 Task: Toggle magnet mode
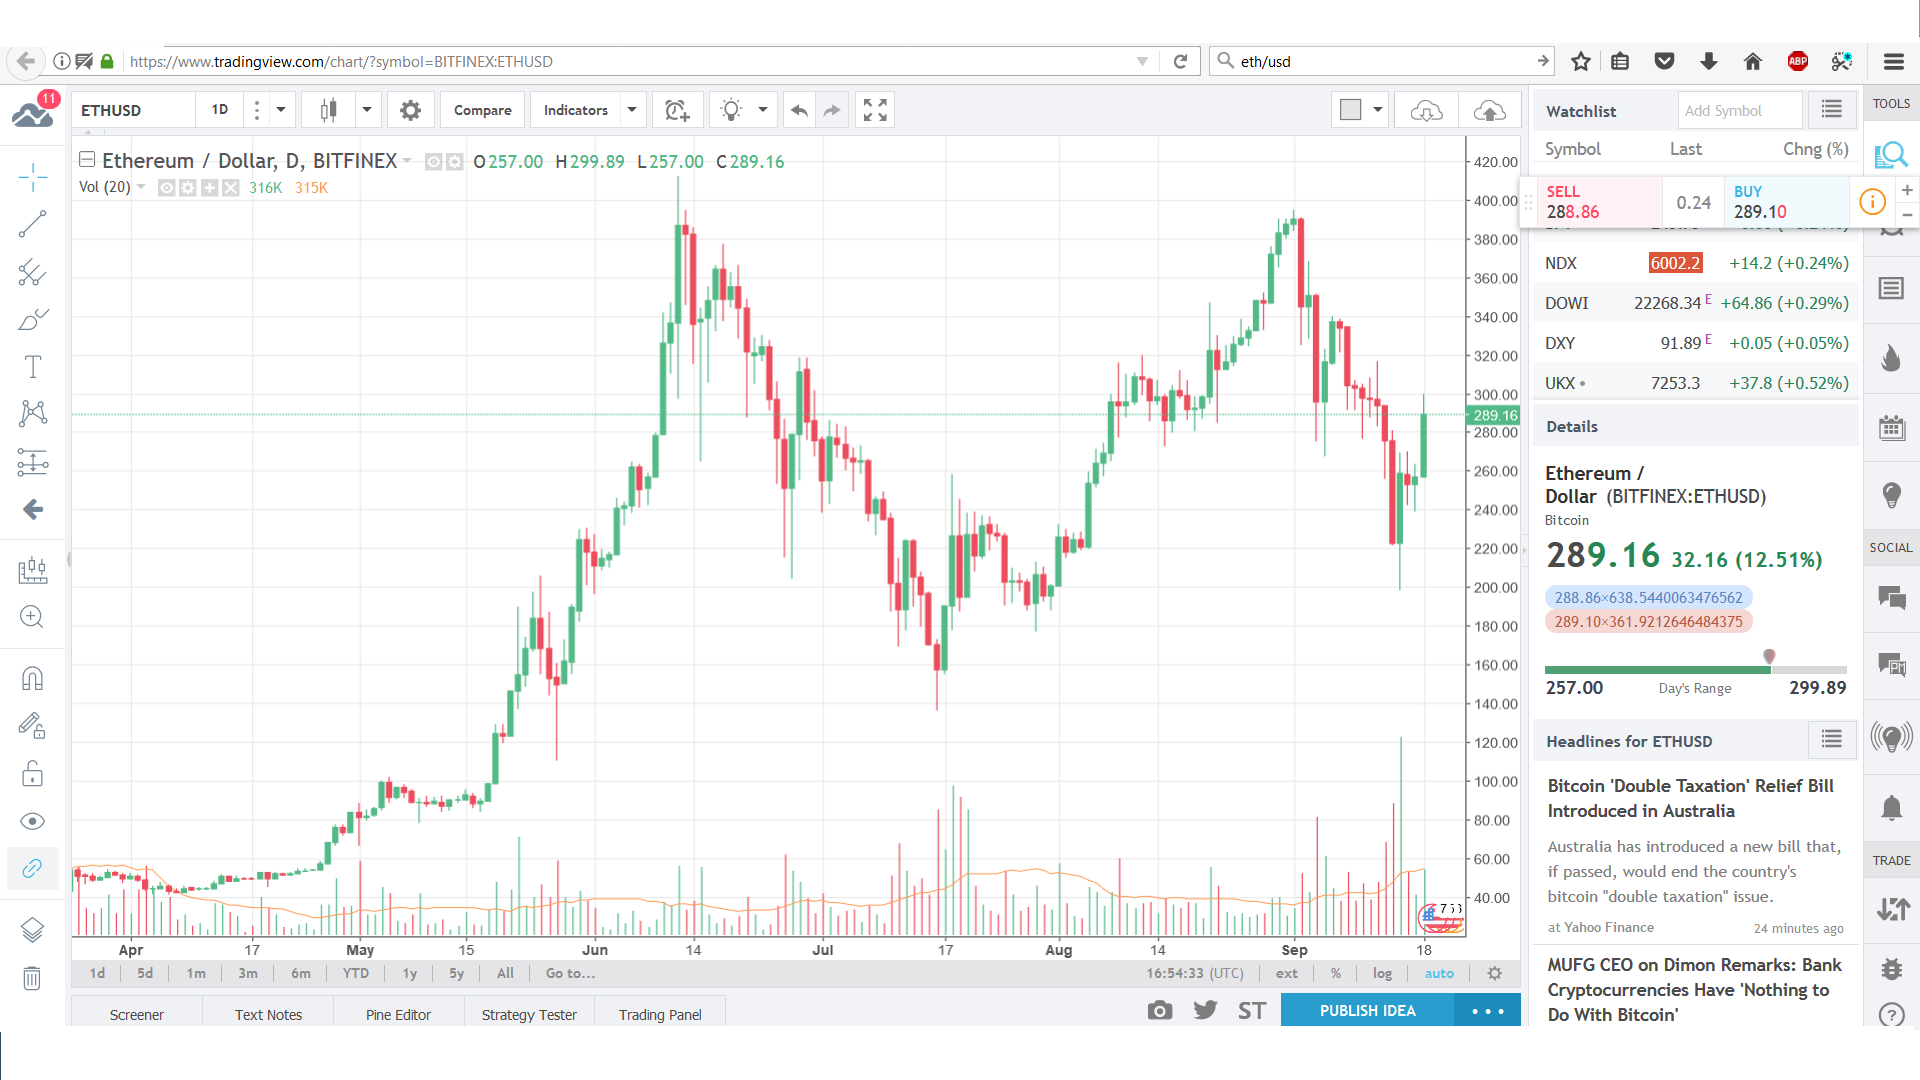point(32,679)
